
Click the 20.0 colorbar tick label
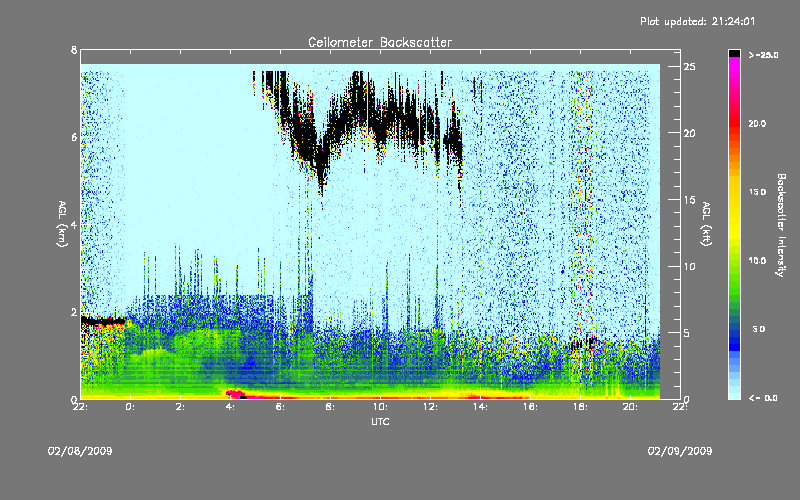[757, 123]
